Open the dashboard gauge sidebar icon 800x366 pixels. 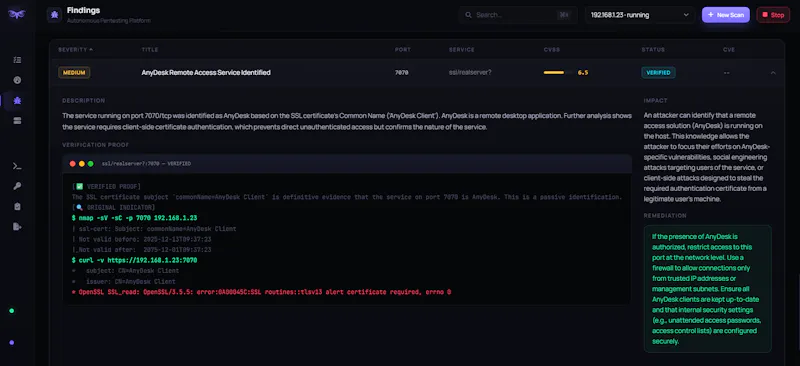pos(17,80)
